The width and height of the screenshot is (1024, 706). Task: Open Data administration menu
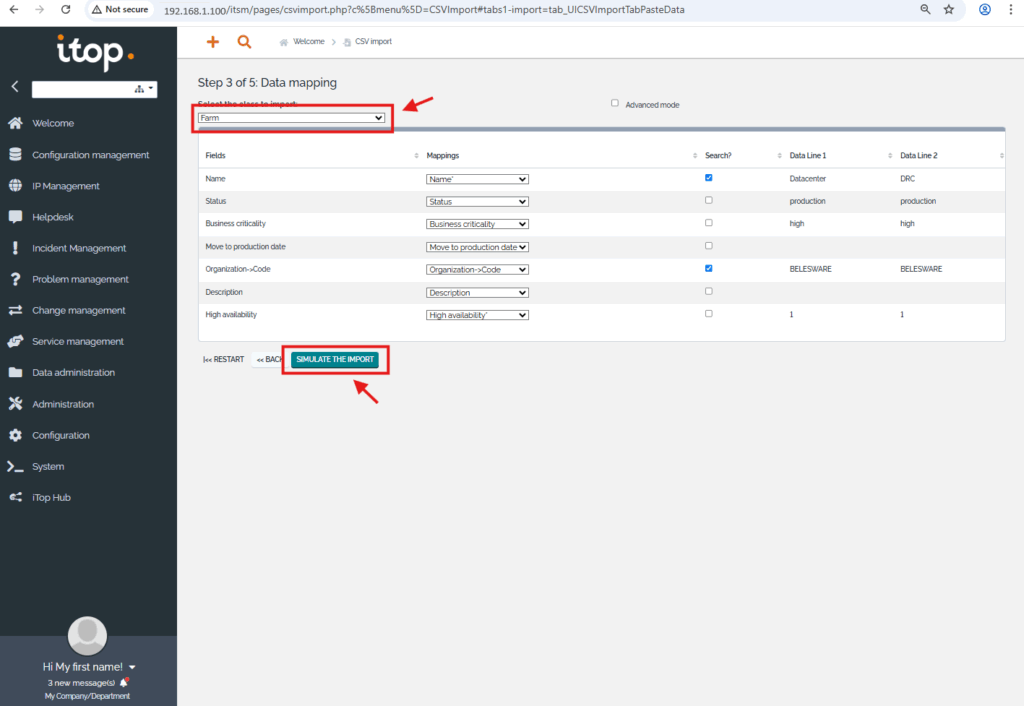pyautogui.click(x=73, y=372)
